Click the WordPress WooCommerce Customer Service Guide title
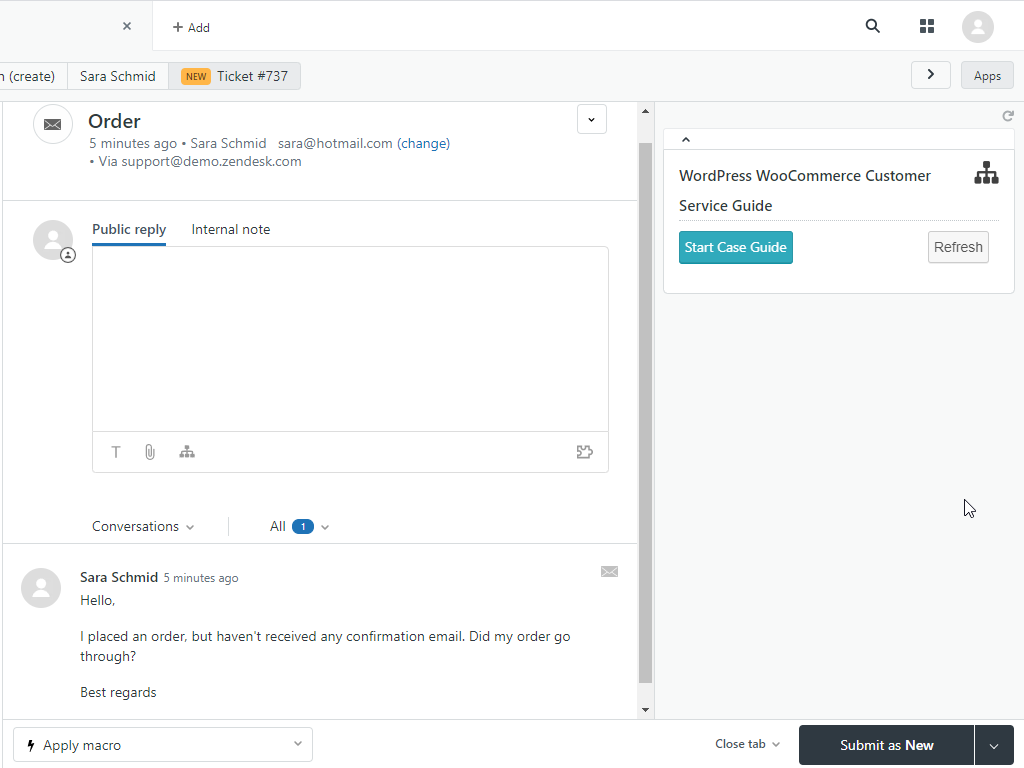The image size is (1024, 768). [805, 191]
